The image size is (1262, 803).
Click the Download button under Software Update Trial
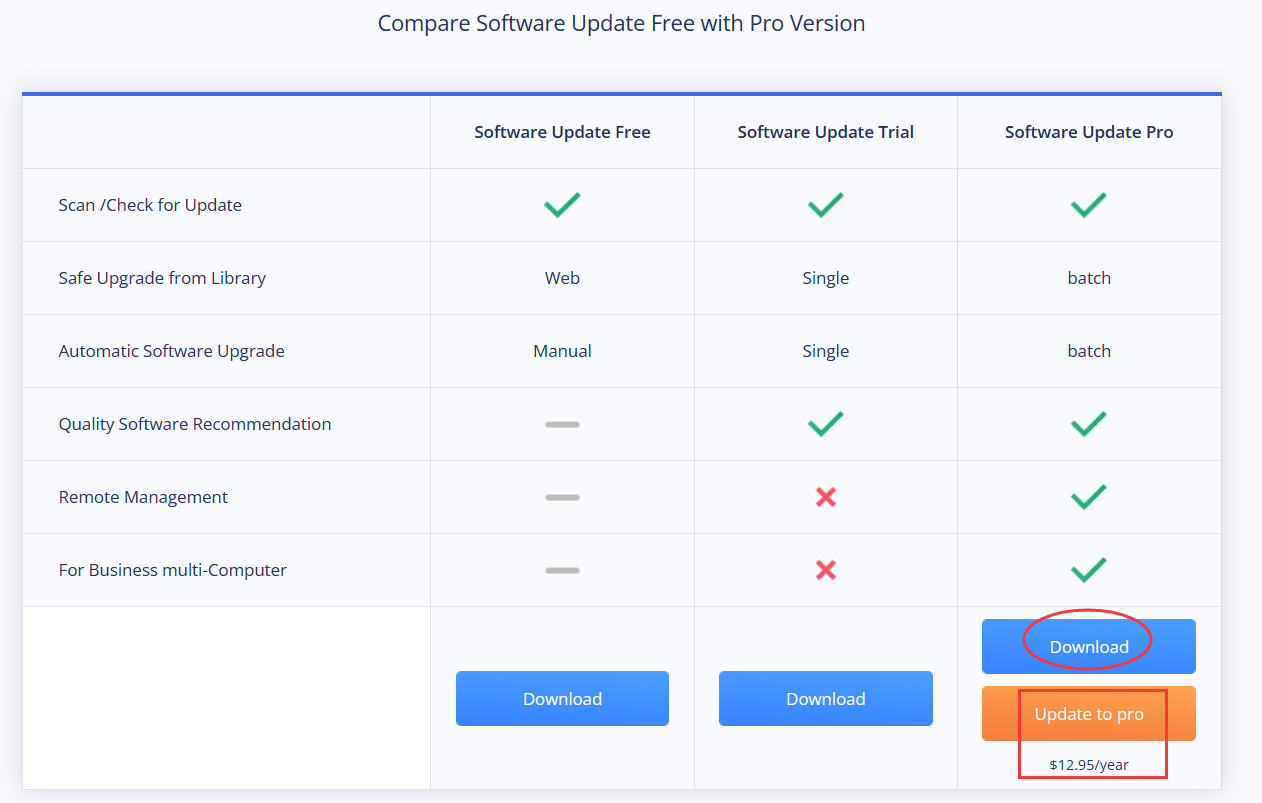pos(825,698)
